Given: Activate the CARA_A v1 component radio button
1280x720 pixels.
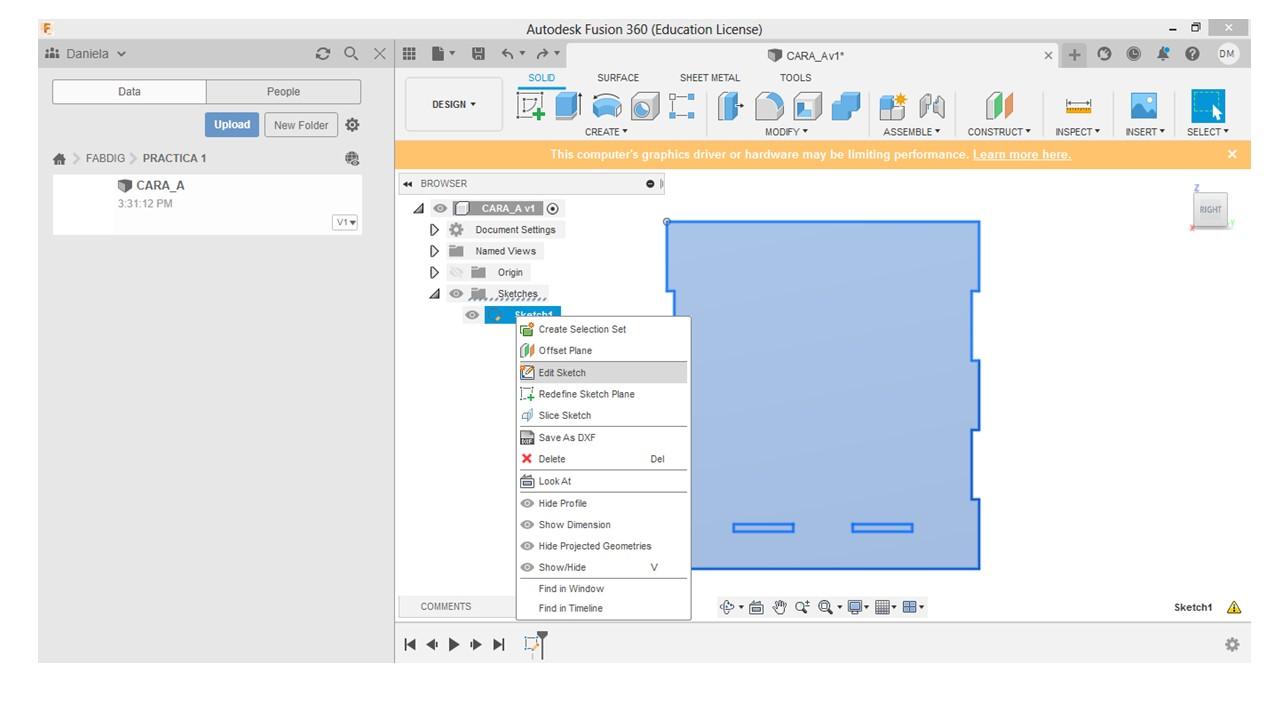Looking at the screenshot, I should pos(553,208).
